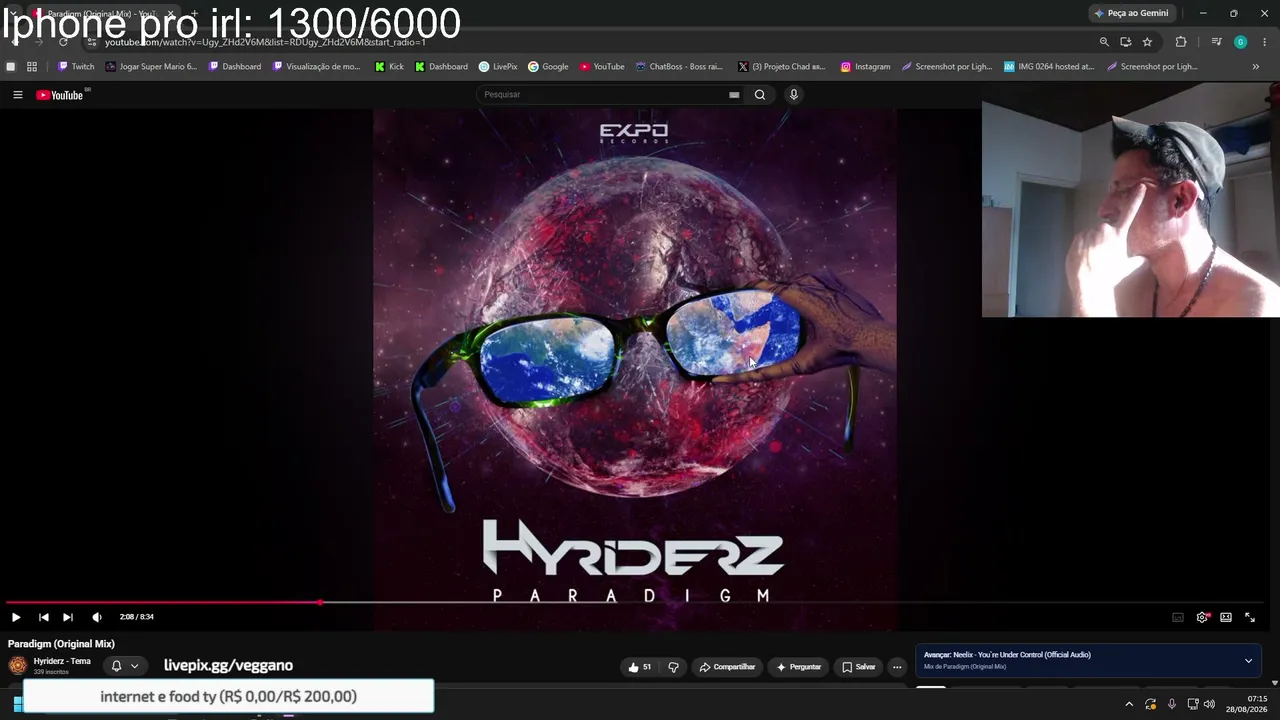Open the YouTube bookmark
Image resolution: width=1280 pixels, height=720 pixels.
coord(602,67)
